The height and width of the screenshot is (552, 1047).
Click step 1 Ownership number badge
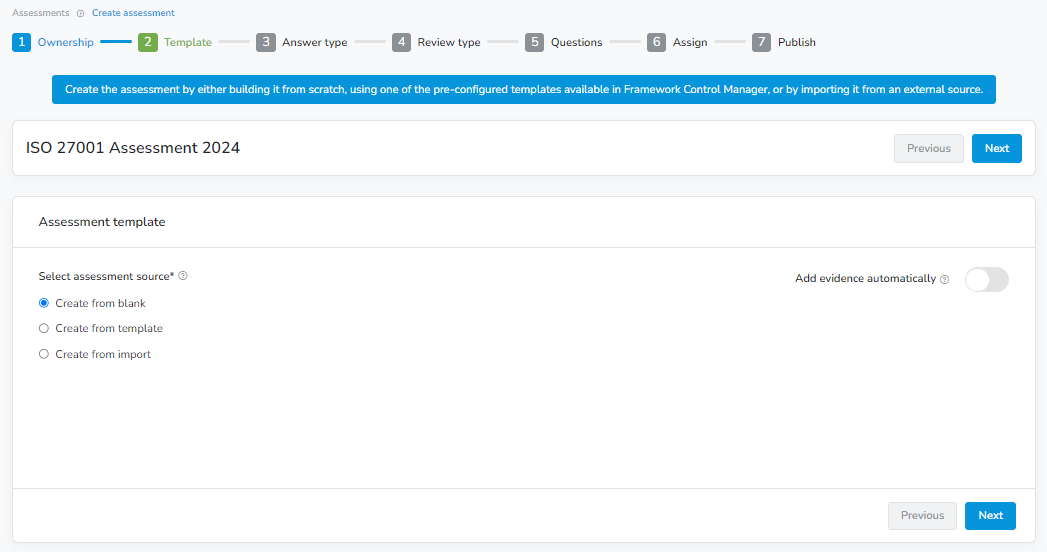[x=22, y=42]
